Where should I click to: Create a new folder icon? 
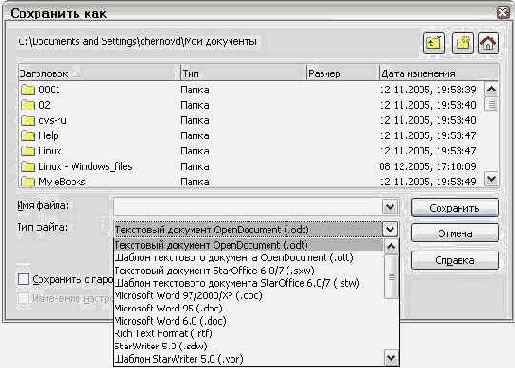(462, 43)
